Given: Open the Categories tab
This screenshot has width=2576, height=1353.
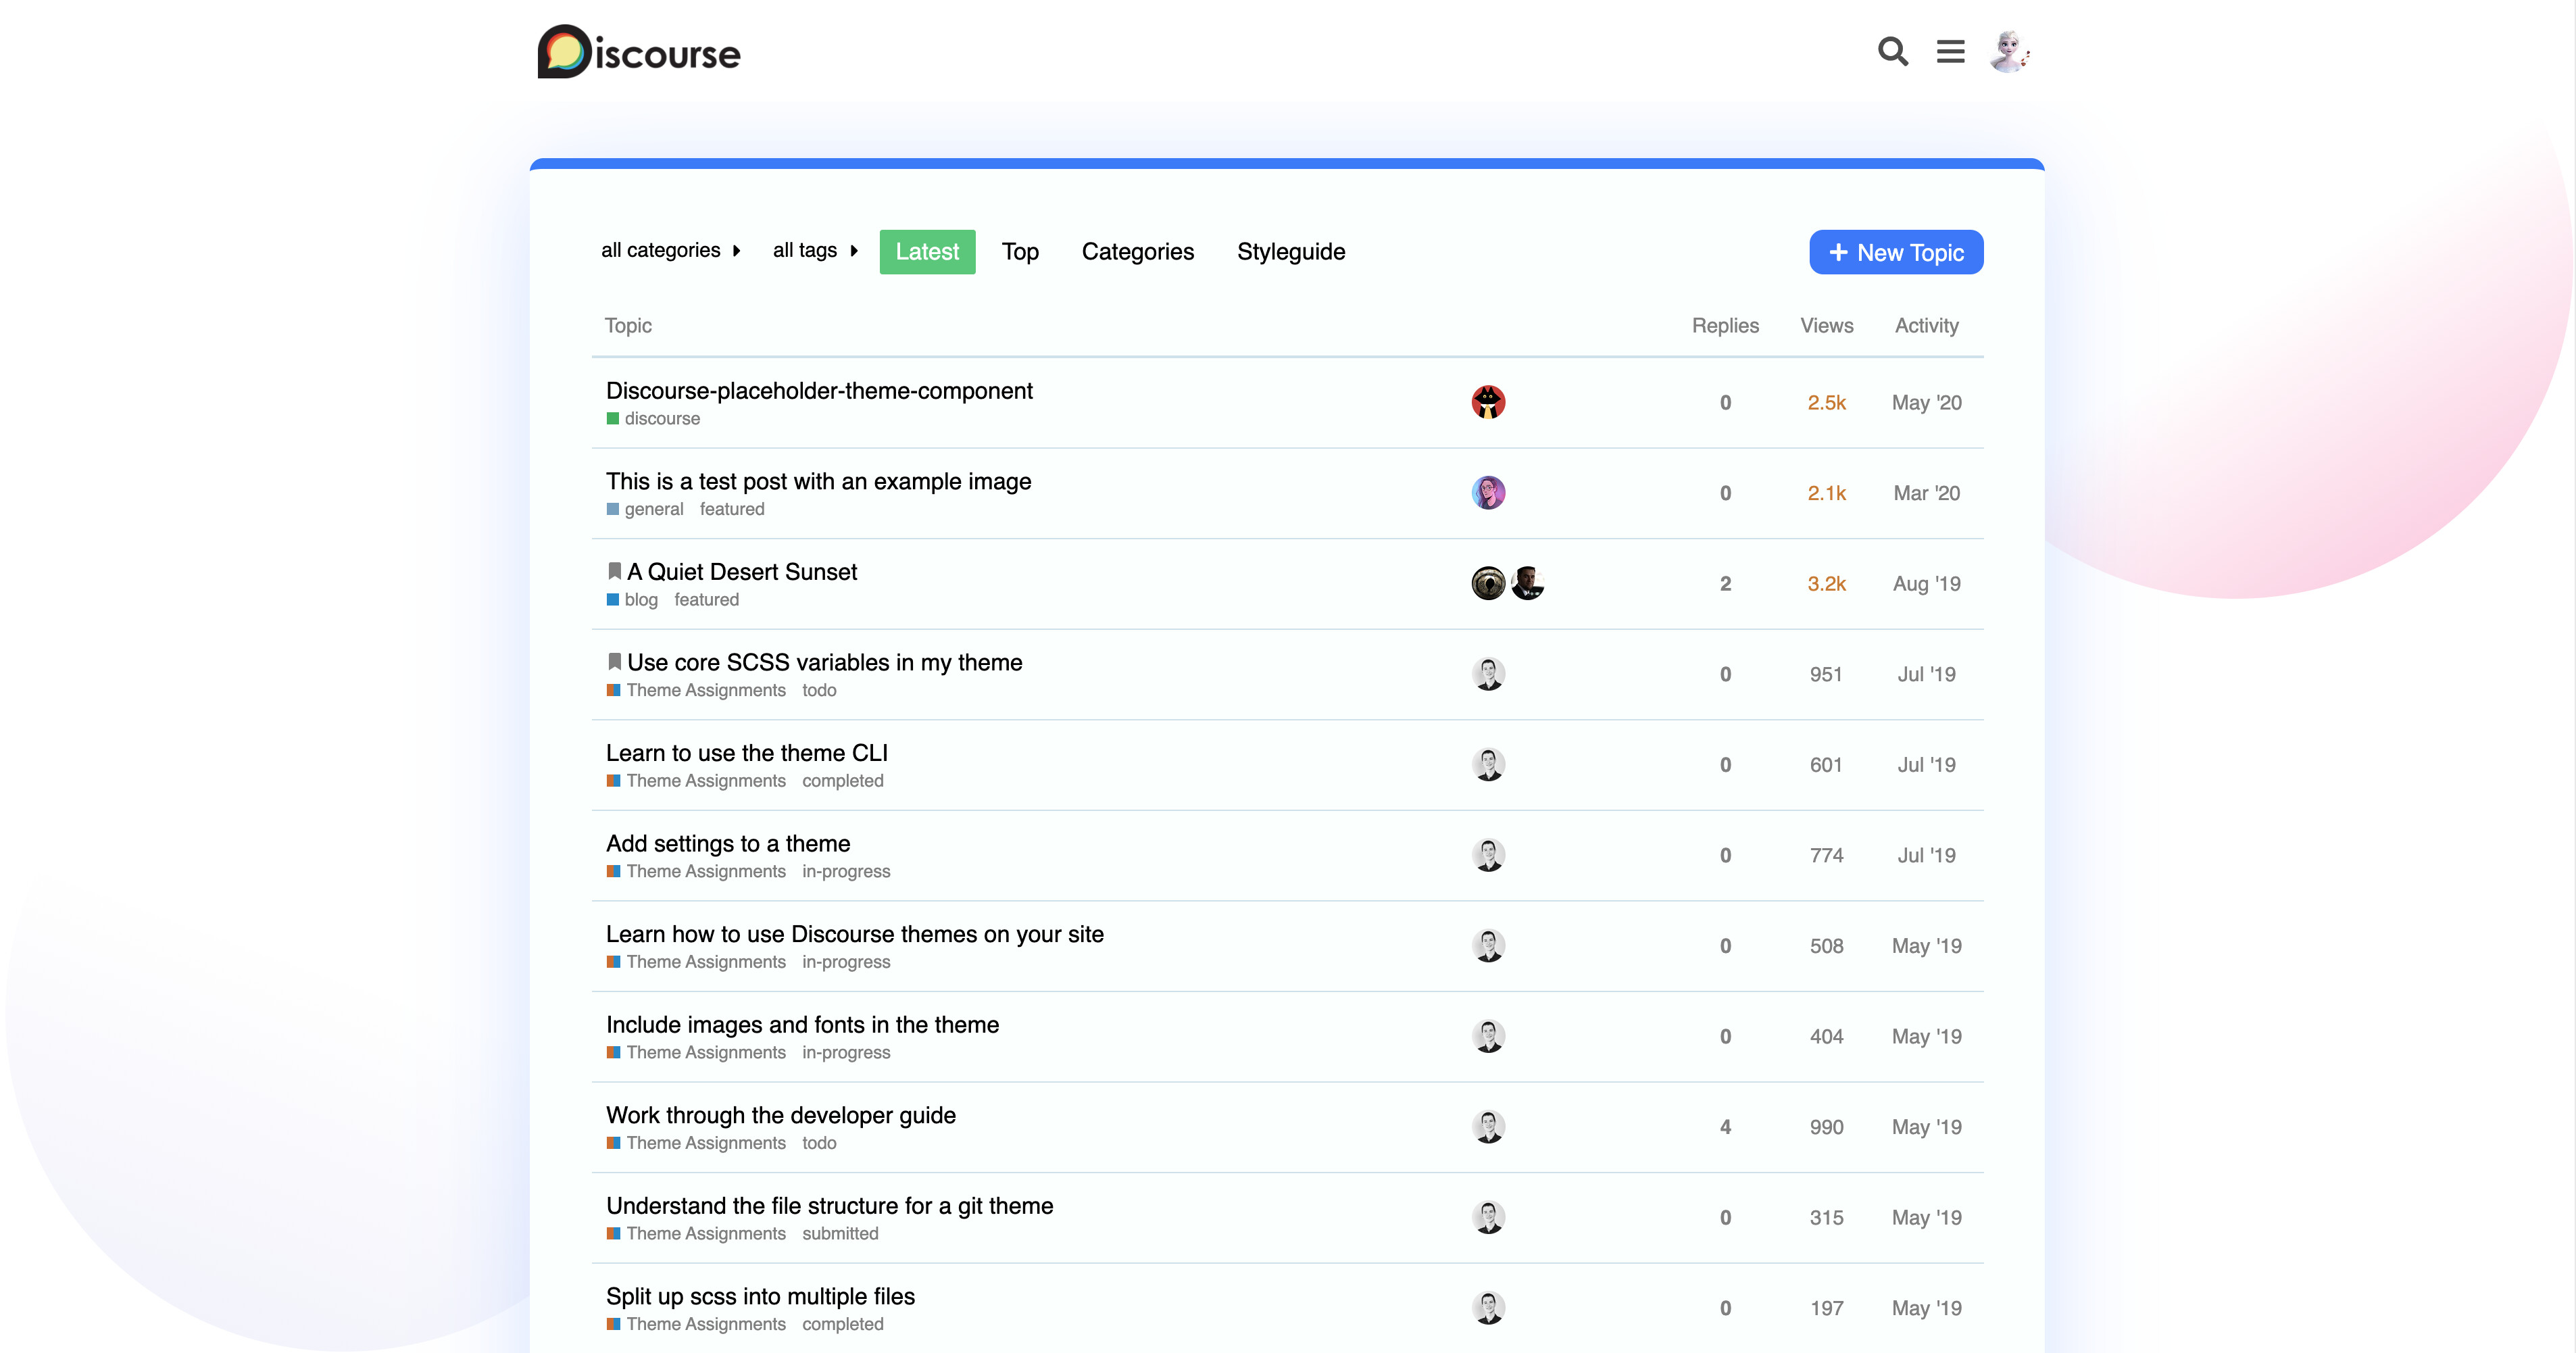Looking at the screenshot, I should click(1137, 252).
